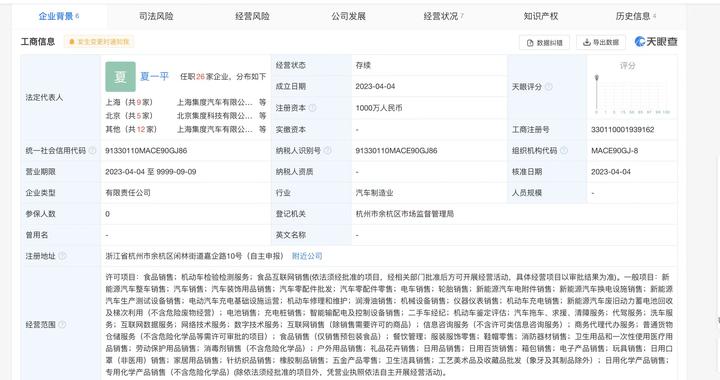Click the 数据纠错 button

click(x=544, y=42)
